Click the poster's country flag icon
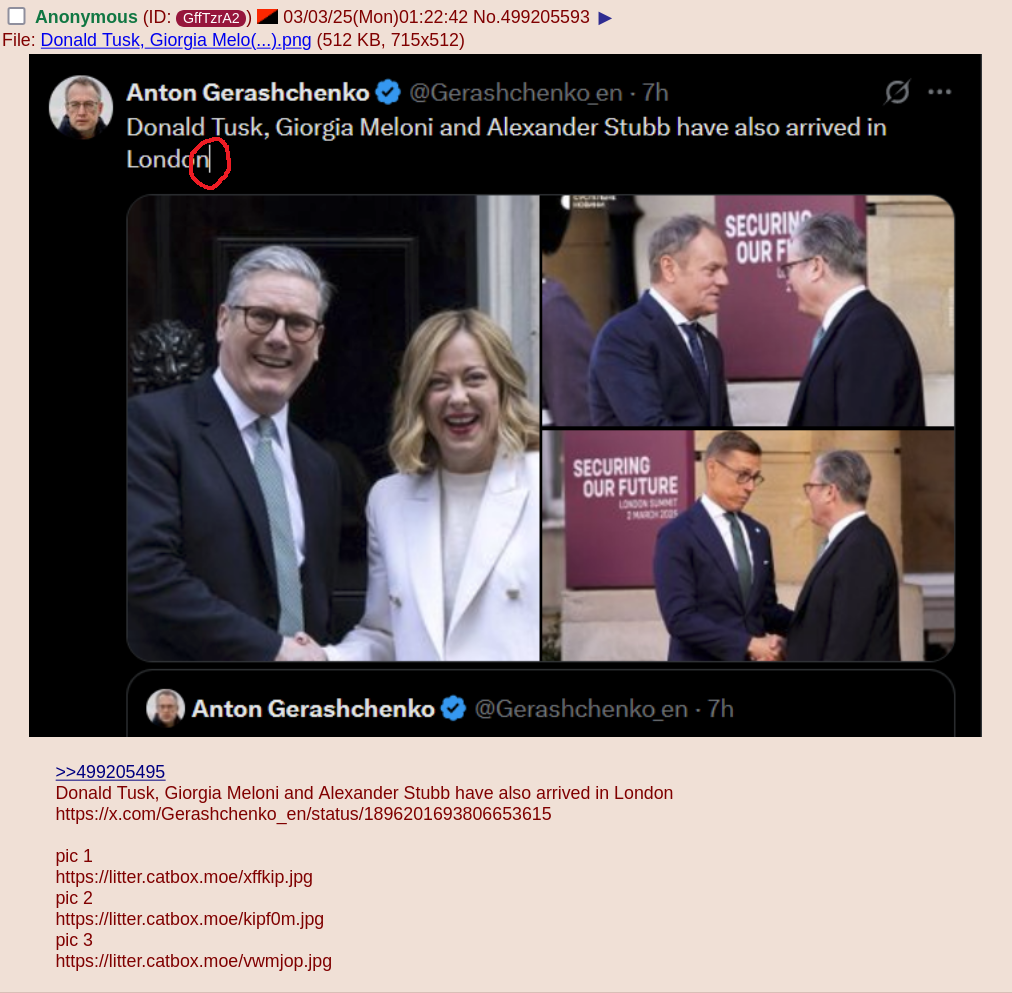 (267, 16)
